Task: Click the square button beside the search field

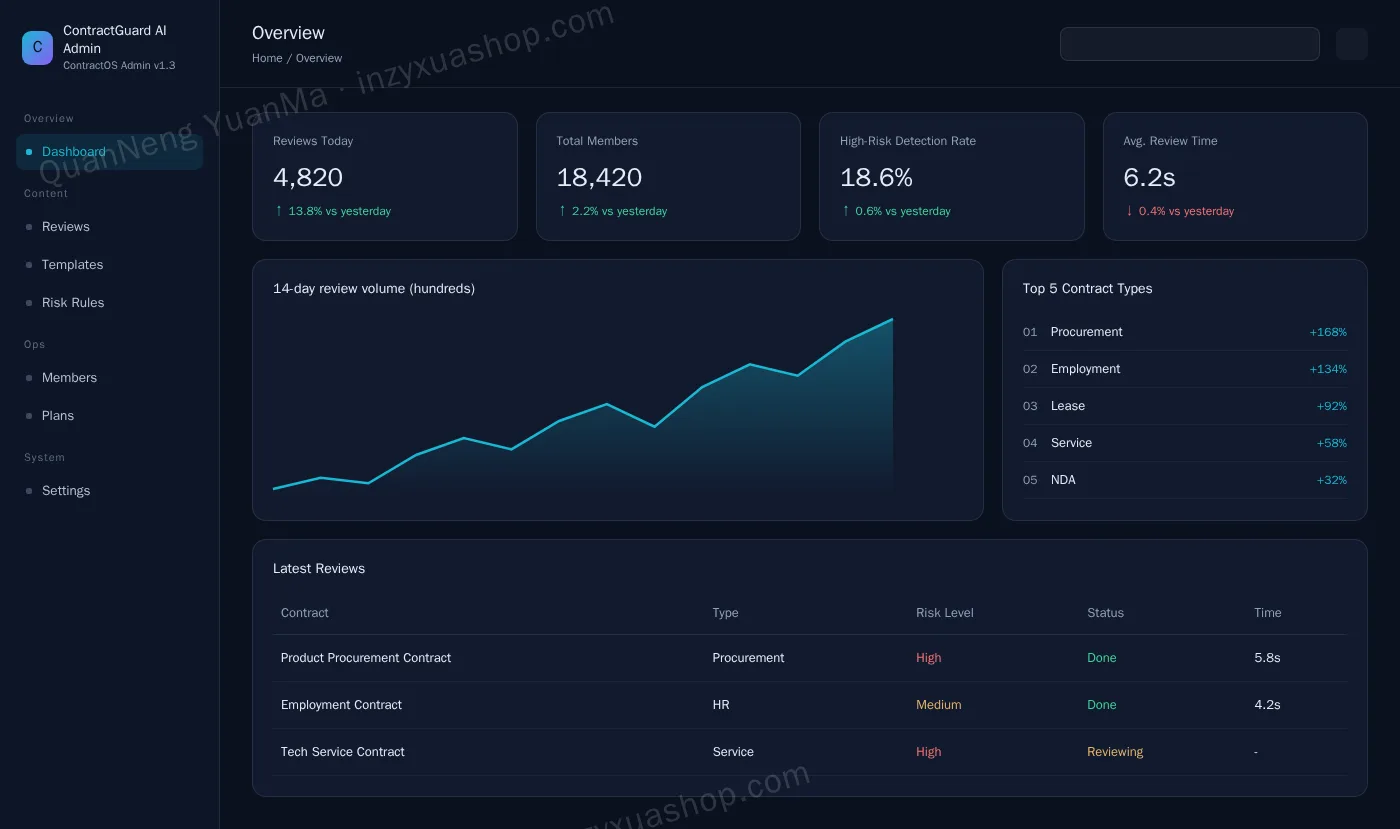Action: tap(1351, 44)
